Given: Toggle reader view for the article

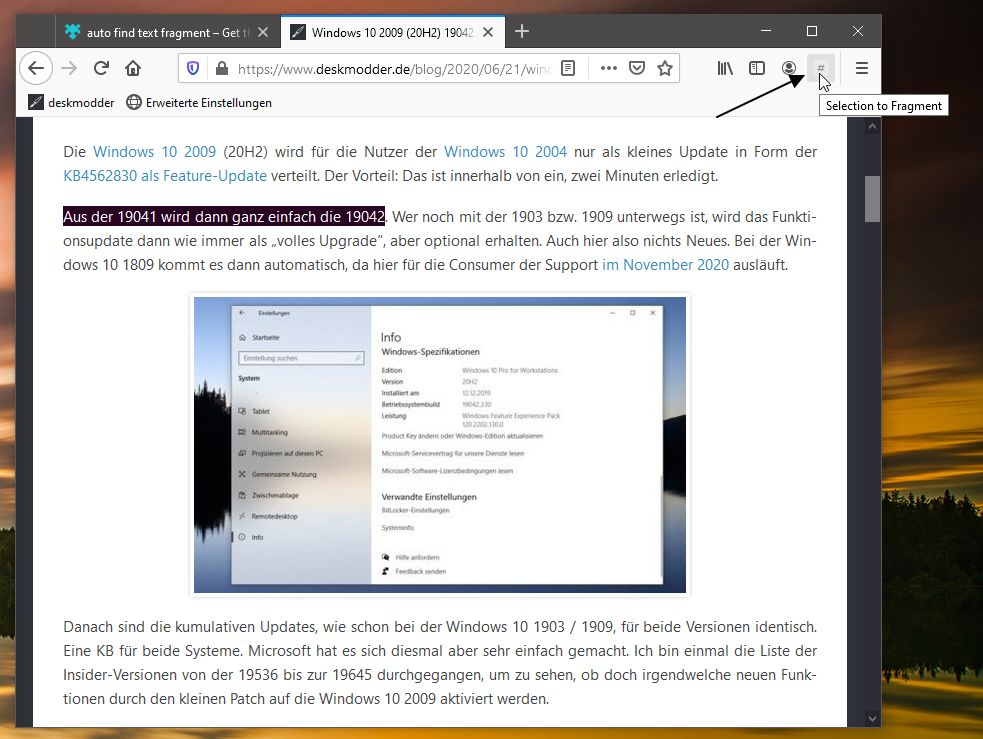Looking at the screenshot, I should click(568, 68).
